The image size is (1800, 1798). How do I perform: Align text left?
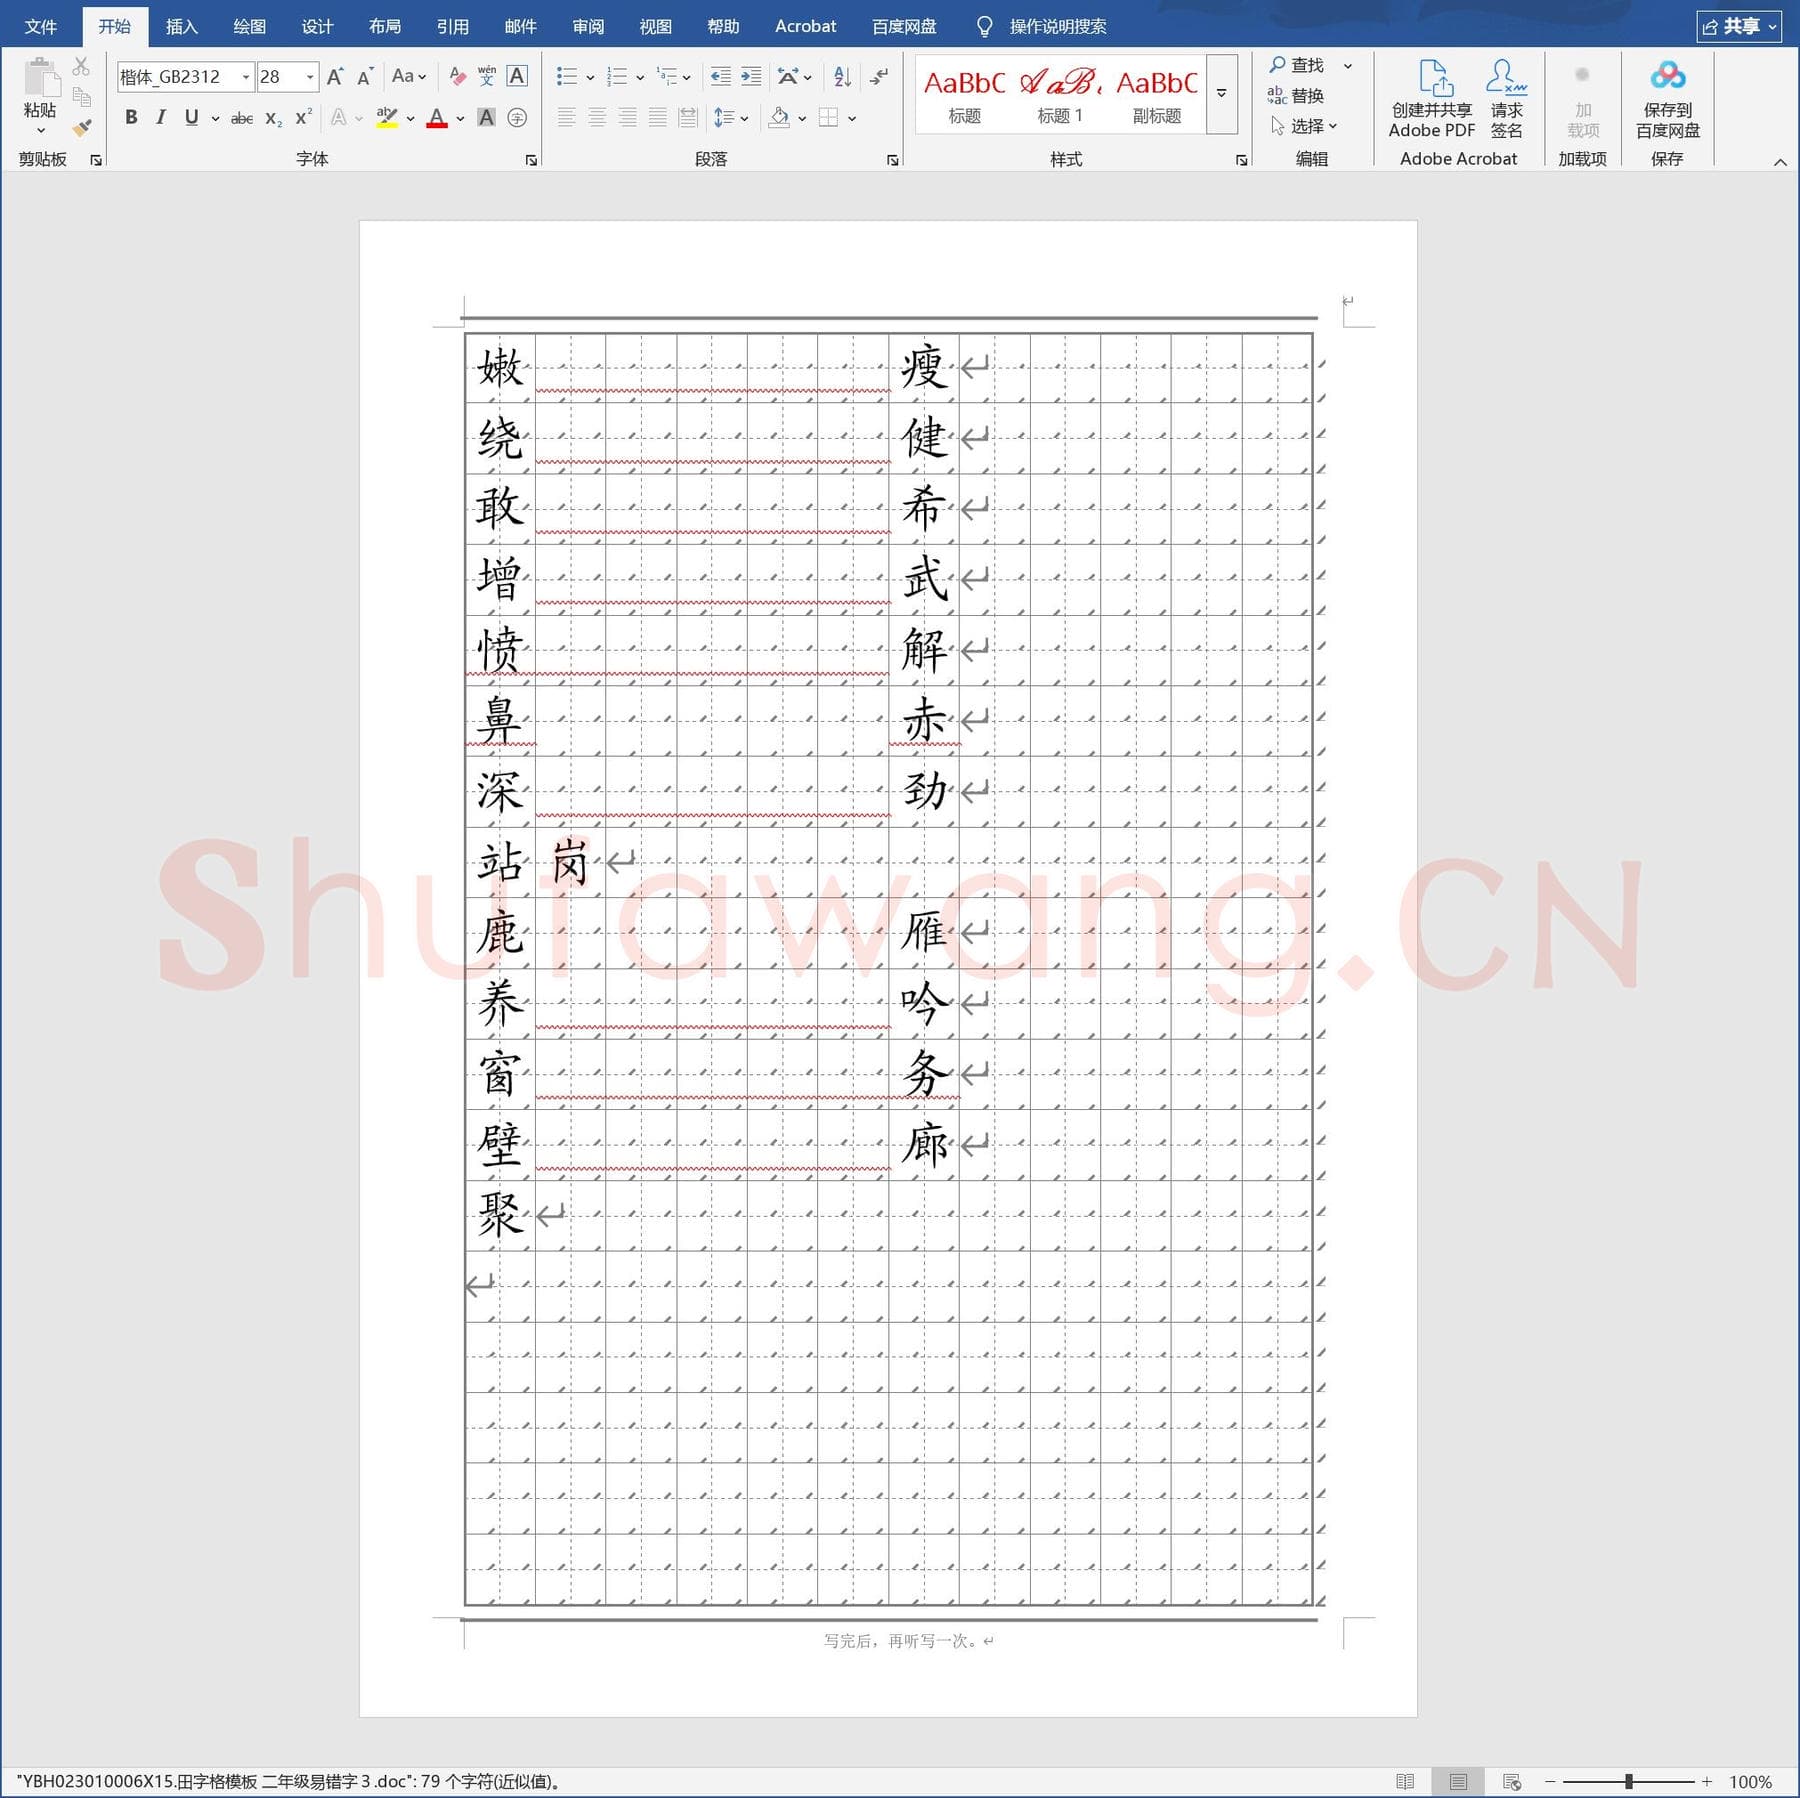point(566,118)
